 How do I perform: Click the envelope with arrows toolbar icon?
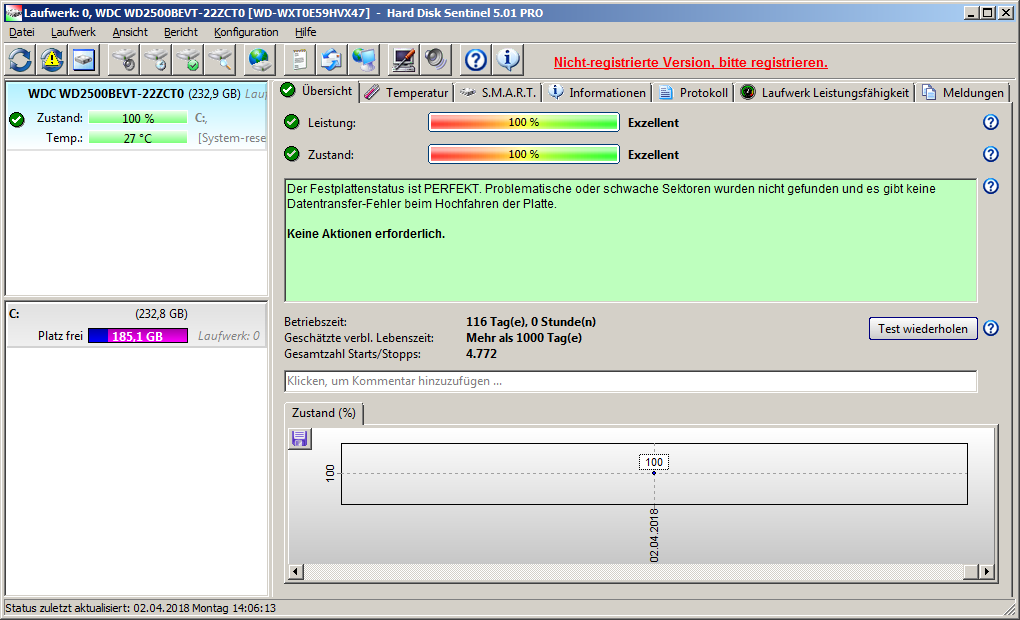332,60
